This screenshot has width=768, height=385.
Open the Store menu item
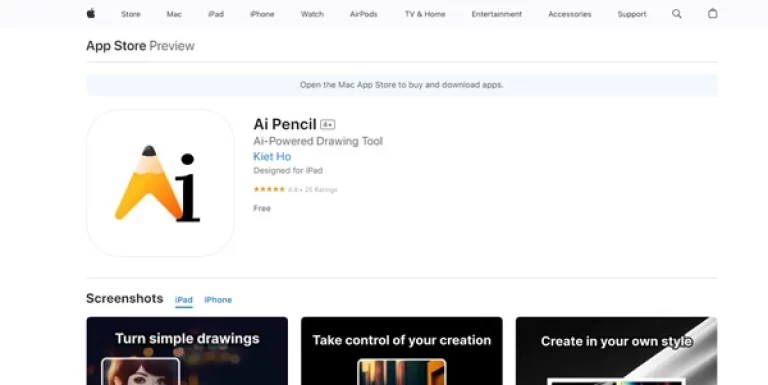click(131, 14)
